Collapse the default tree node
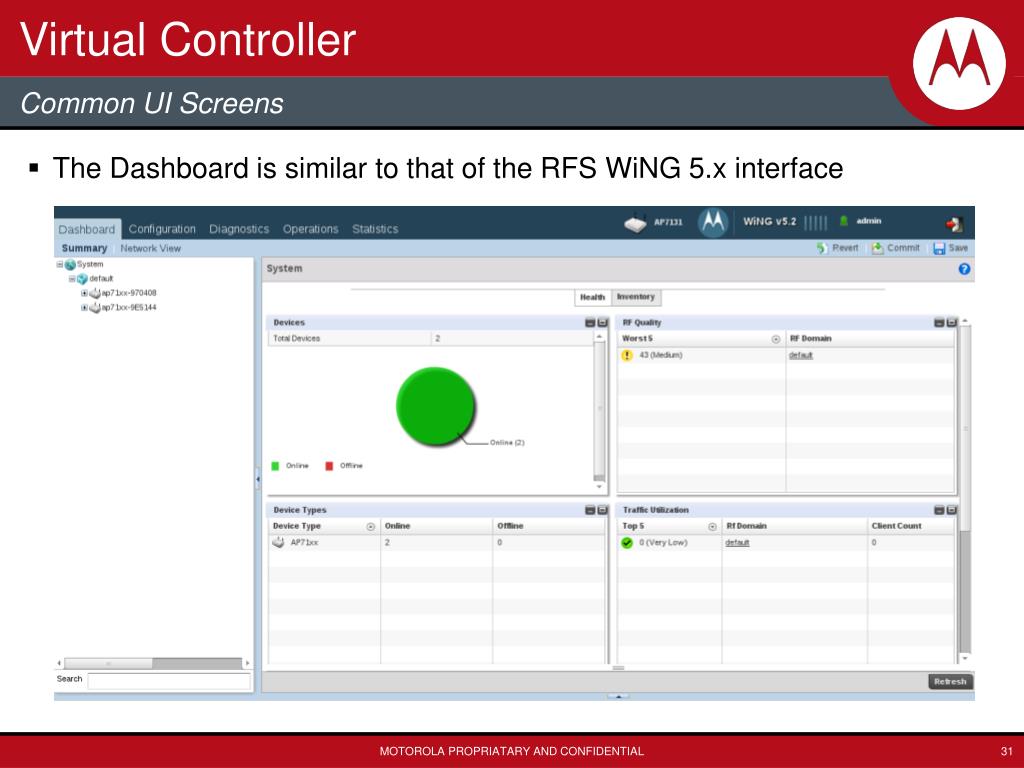The height and width of the screenshot is (768, 1024). pyautogui.click(x=72, y=279)
